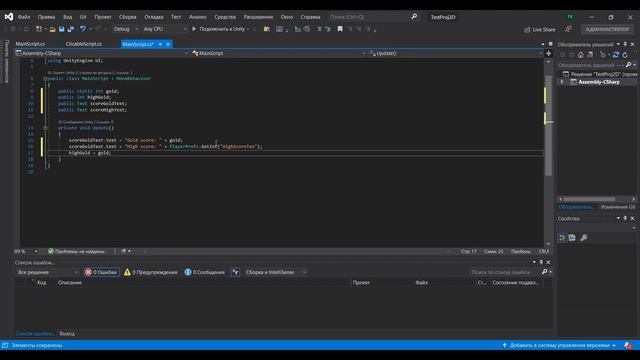Toggle the 0 Предупреждения warnings filter

point(151,272)
